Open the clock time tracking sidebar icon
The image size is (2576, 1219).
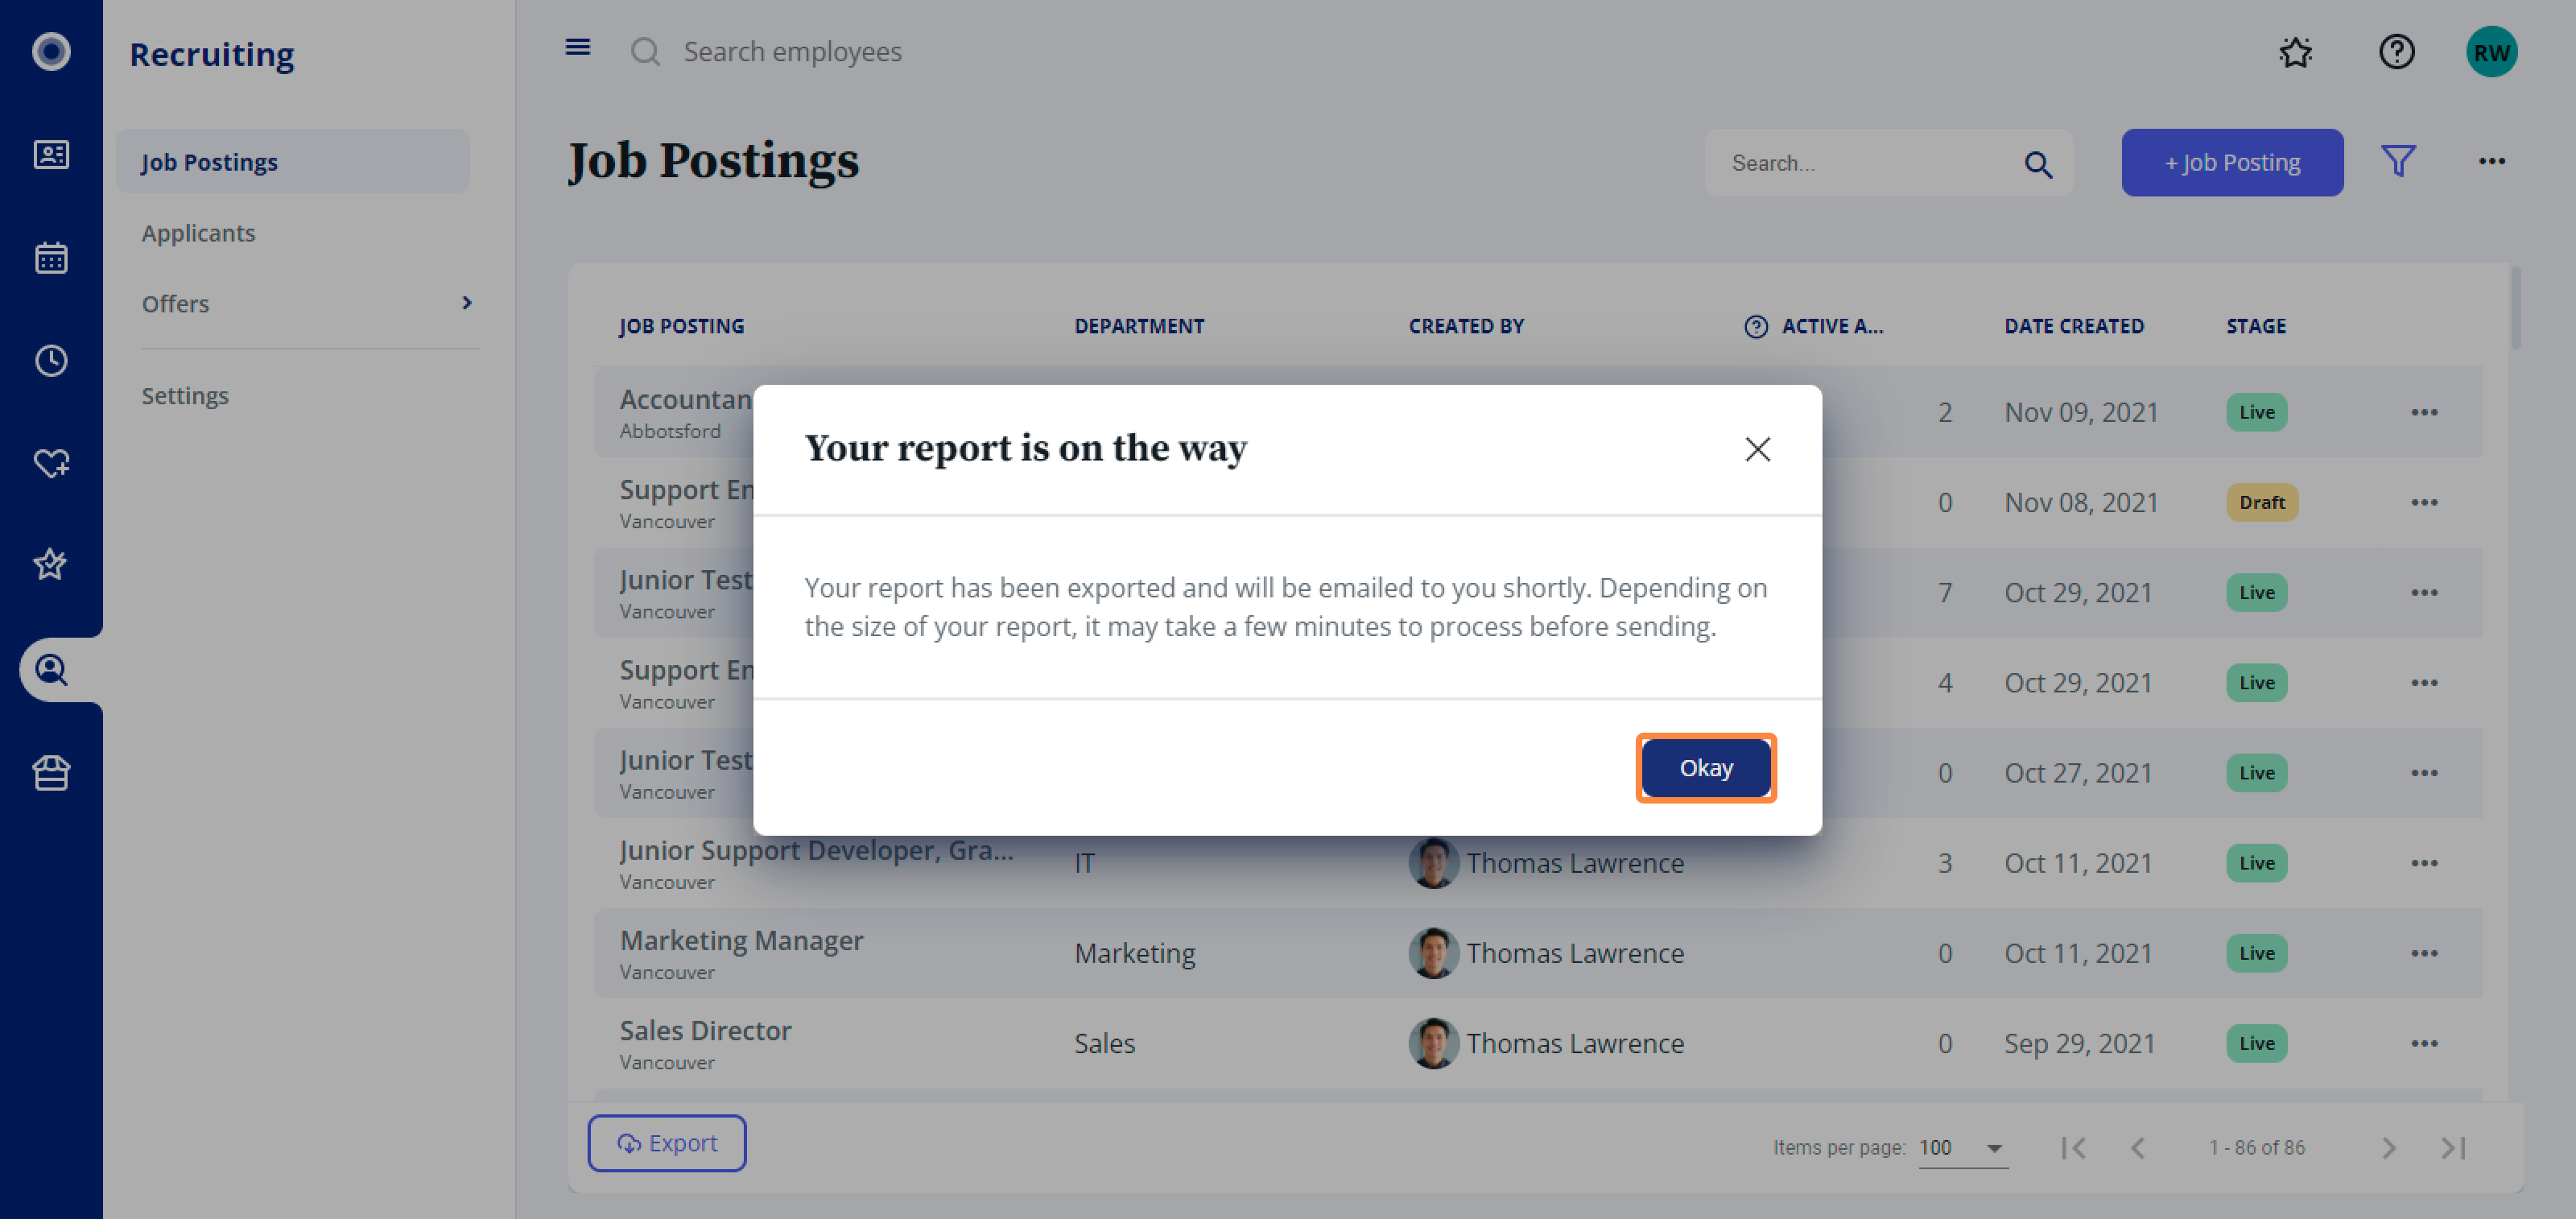[x=51, y=361]
